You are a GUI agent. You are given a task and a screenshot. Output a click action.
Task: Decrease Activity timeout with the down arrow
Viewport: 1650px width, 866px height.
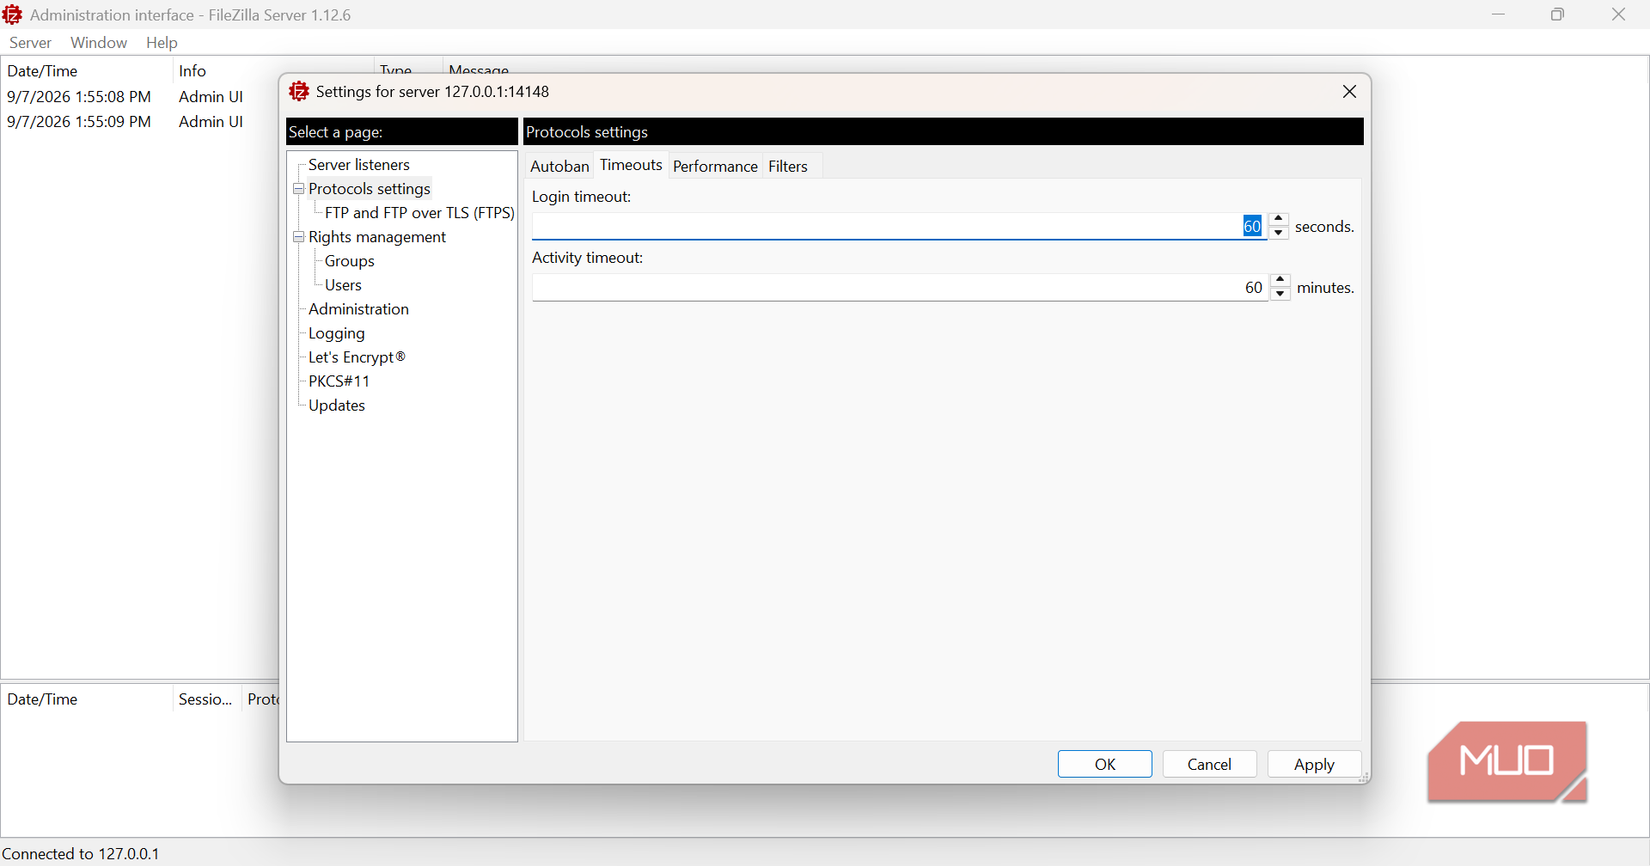(1280, 294)
